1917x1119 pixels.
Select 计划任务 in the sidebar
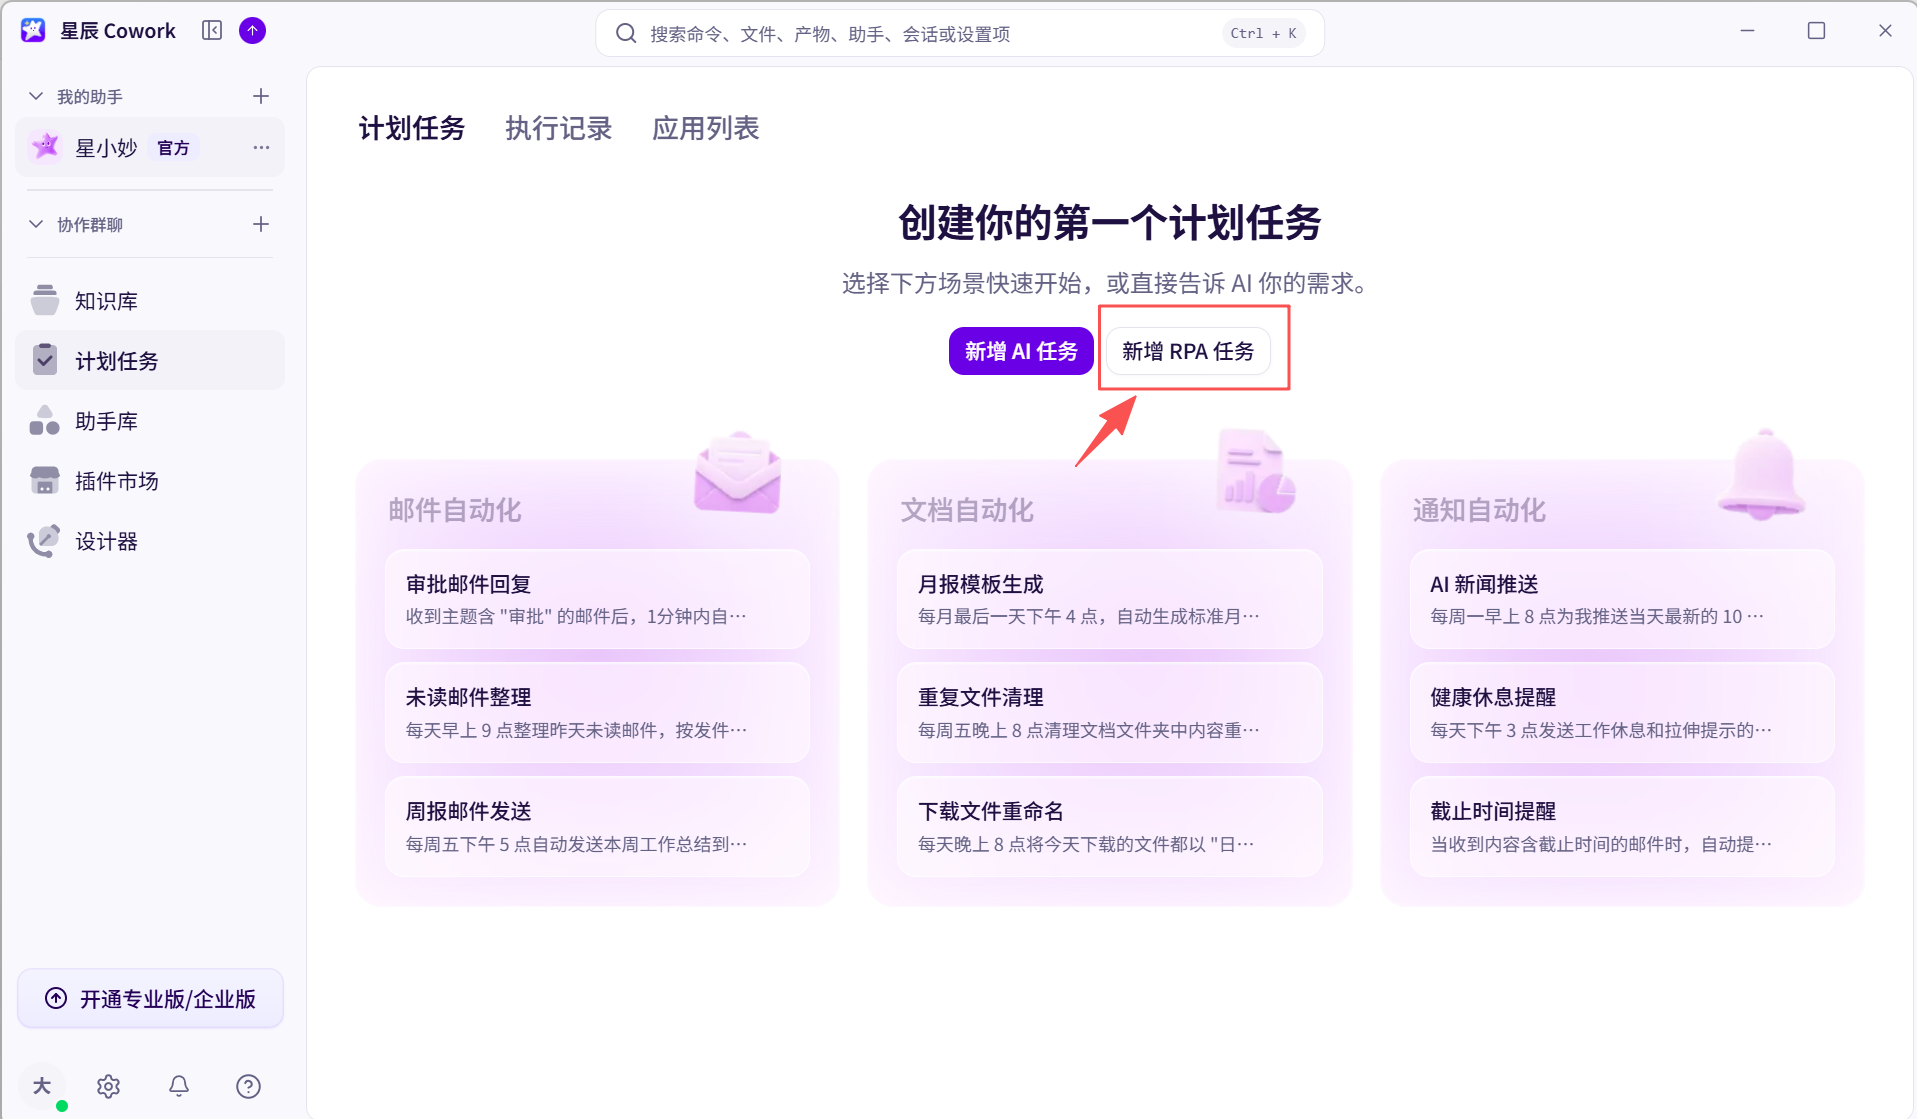(x=150, y=360)
